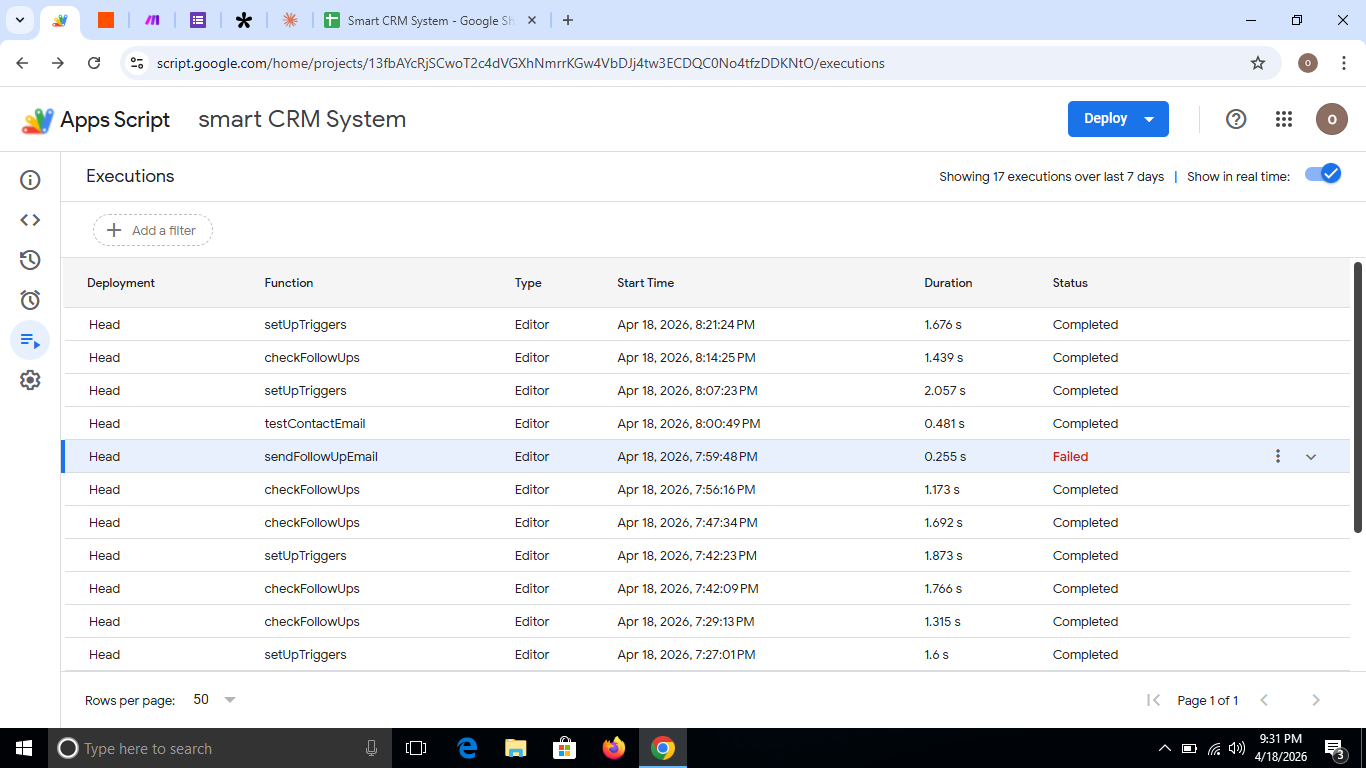Open Firefox from the Windows taskbar
The width and height of the screenshot is (1366, 768).
point(613,748)
